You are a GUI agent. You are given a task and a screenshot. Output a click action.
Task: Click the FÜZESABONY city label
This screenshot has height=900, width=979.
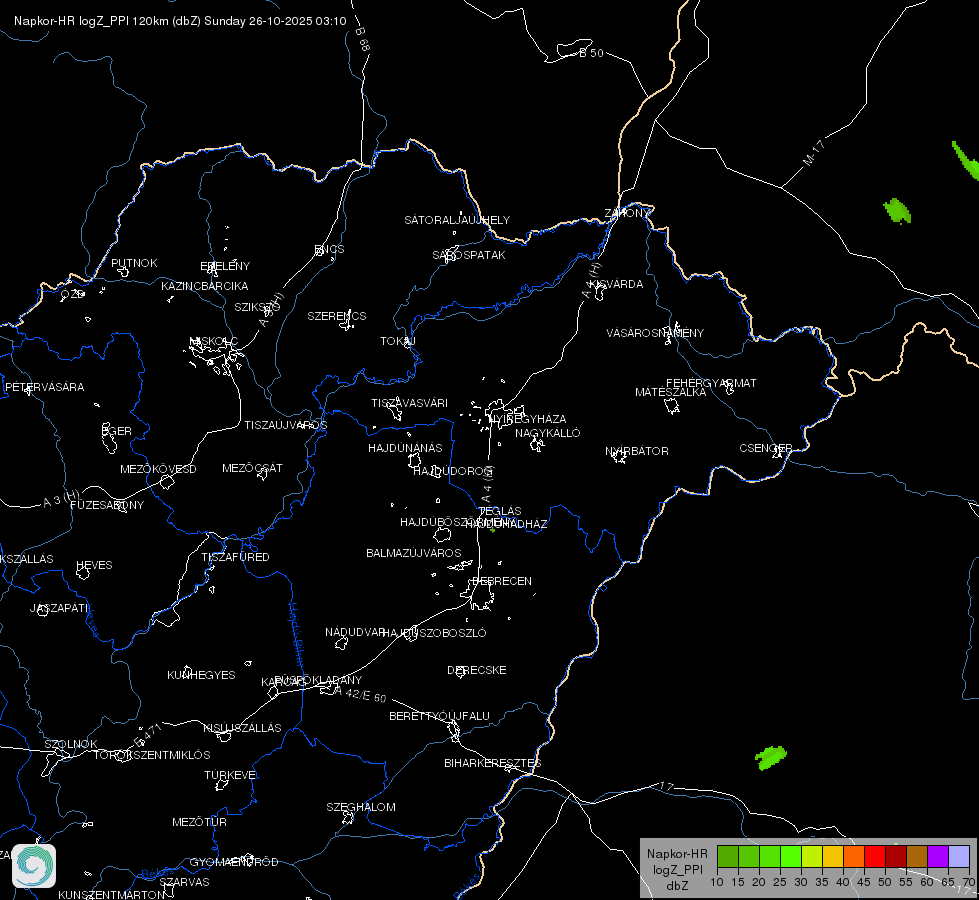pos(107,505)
